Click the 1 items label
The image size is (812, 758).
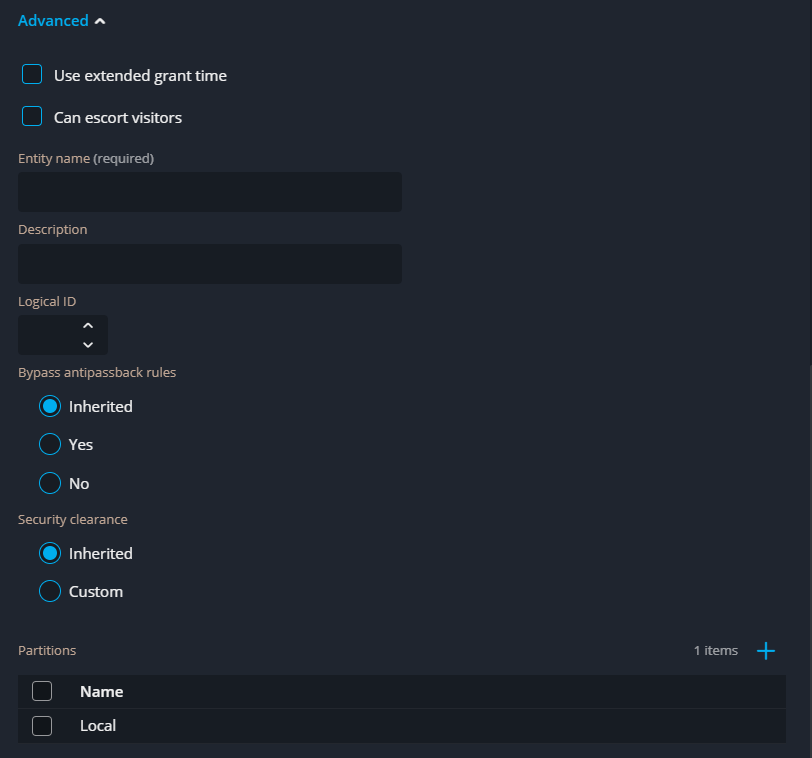(715, 650)
